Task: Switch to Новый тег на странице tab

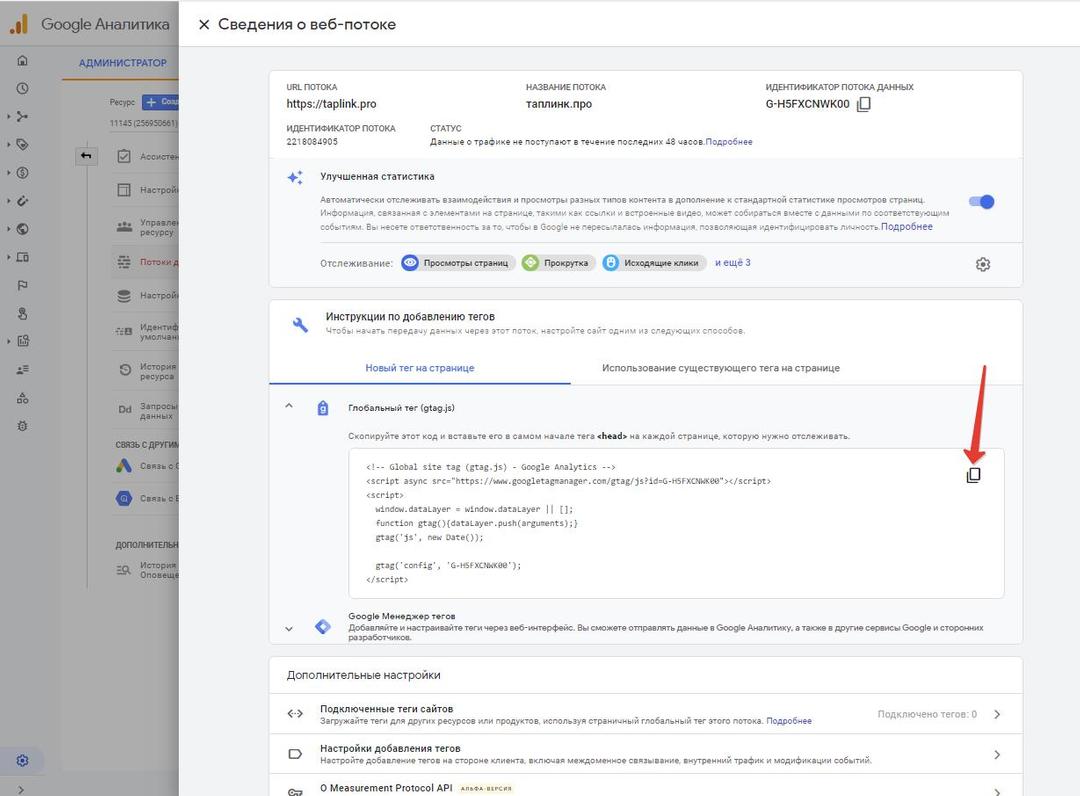Action: [419, 368]
